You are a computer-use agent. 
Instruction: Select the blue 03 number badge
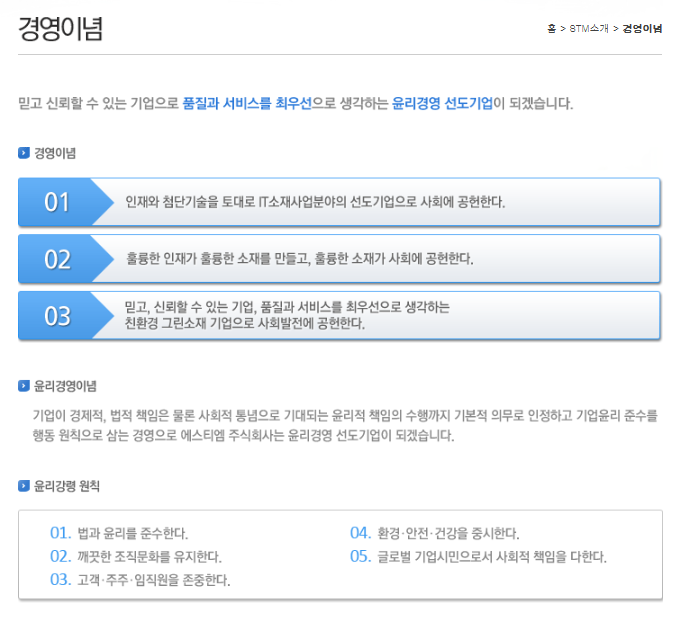pyautogui.click(x=58, y=316)
